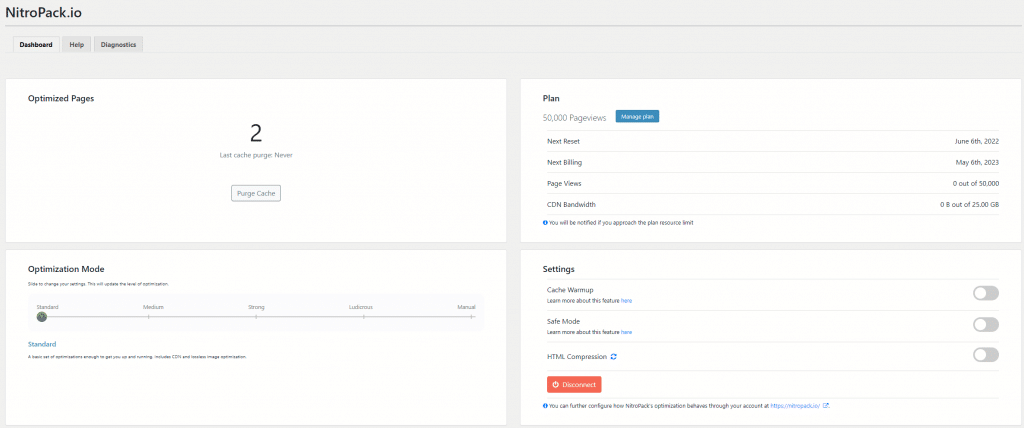Follow the 'here' link under Cache Warmup
Viewport: 1024px width, 428px height.
coord(626,301)
